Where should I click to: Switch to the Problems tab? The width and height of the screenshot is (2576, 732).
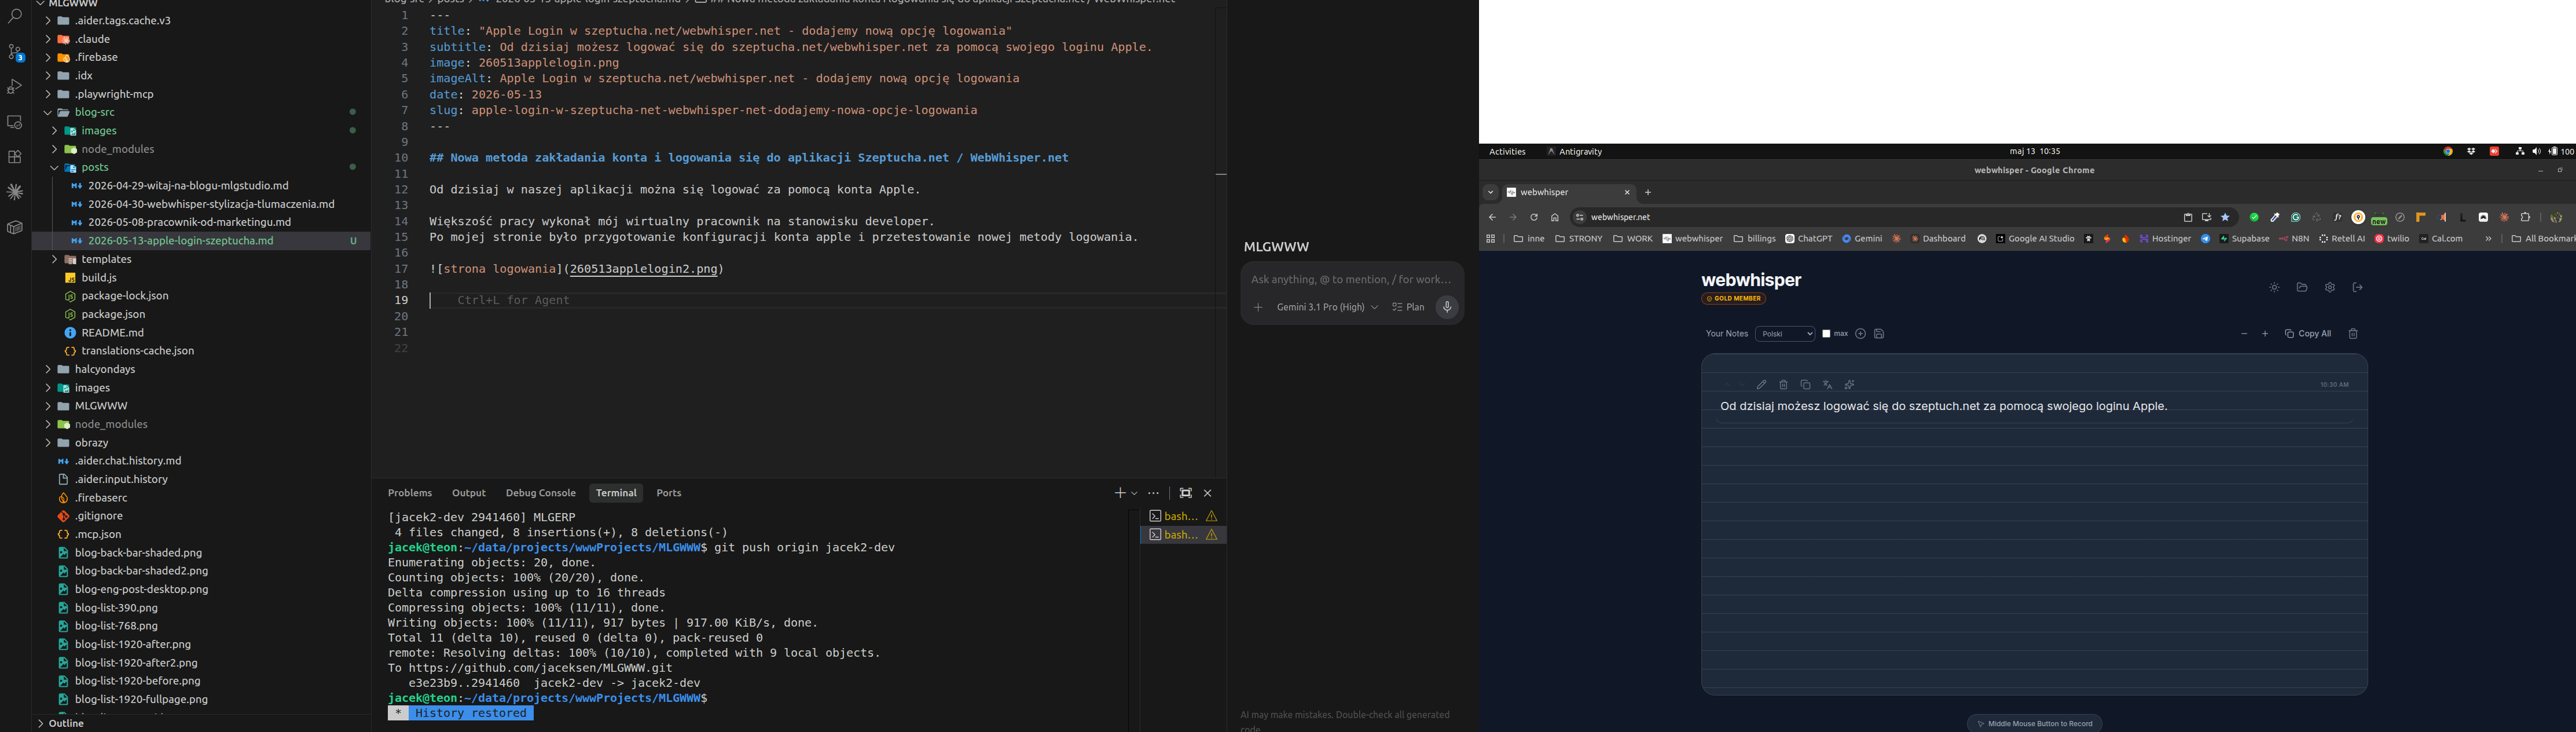410,493
